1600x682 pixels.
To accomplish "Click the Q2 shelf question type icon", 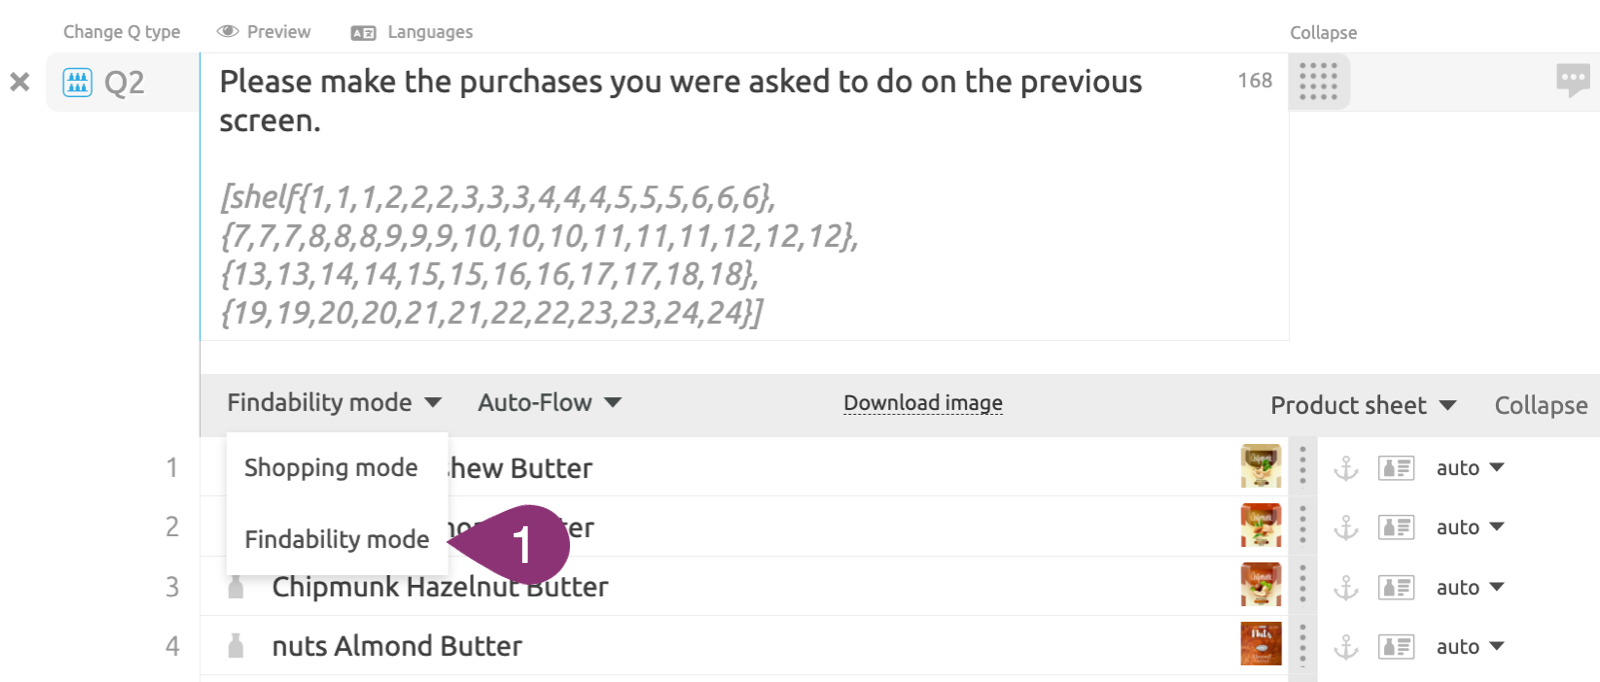I will [x=77, y=82].
